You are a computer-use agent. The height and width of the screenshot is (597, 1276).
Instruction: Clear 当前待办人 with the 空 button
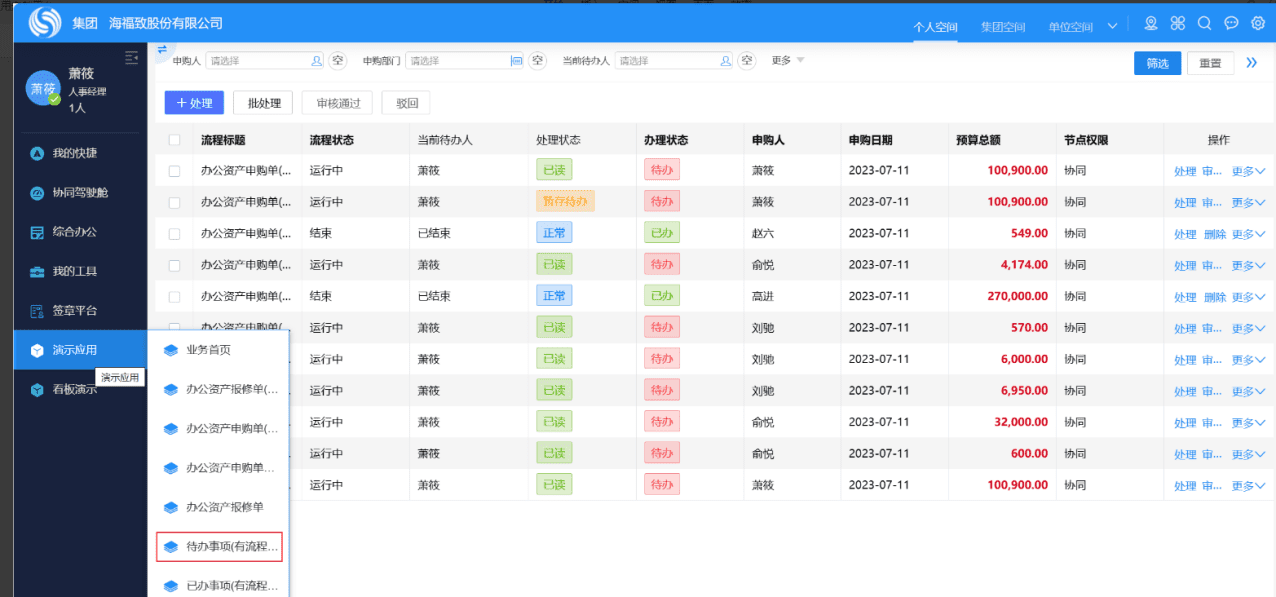tap(747, 61)
